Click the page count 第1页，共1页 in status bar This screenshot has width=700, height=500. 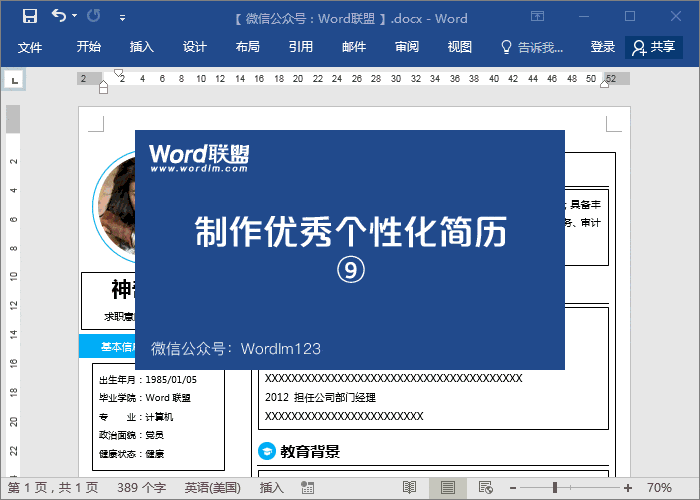coord(53,488)
